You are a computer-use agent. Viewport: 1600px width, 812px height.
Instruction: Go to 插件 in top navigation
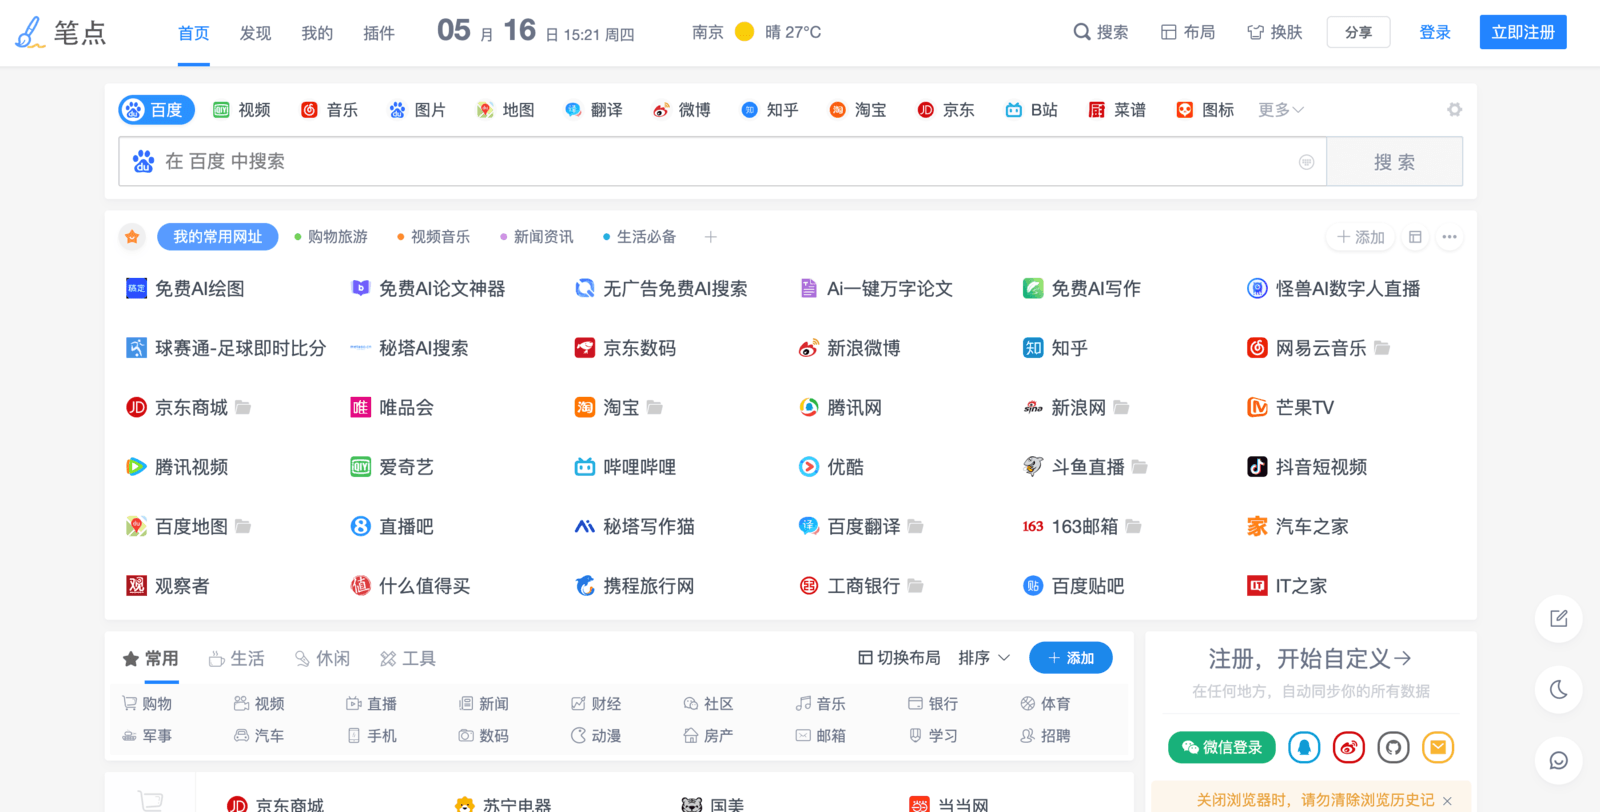click(x=379, y=33)
